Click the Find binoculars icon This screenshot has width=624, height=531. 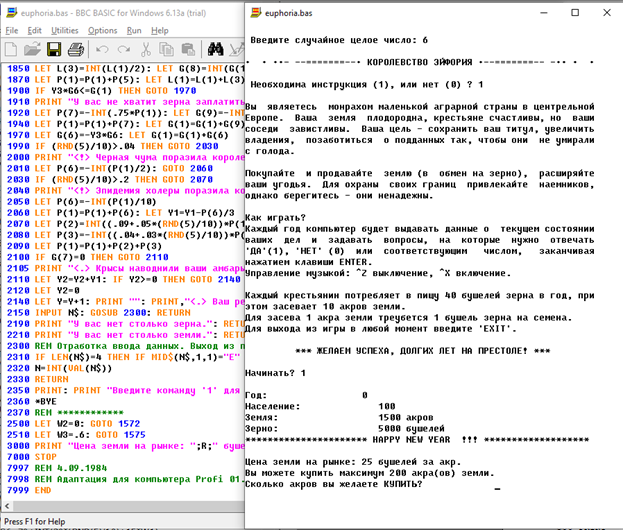click(x=215, y=49)
